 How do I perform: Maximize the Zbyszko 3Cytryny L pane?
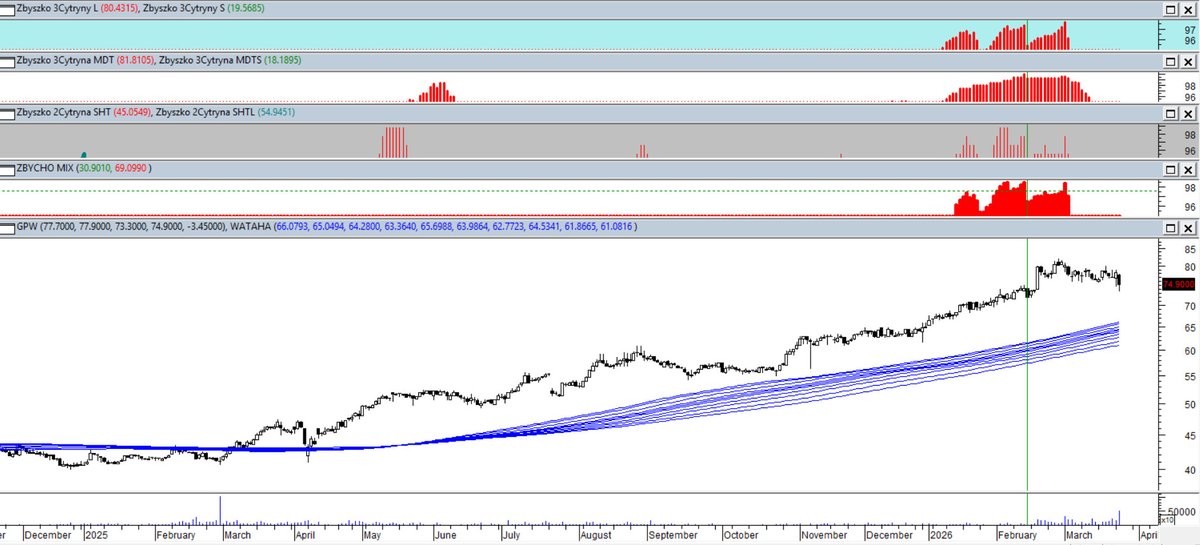pyautogui.click(x=1172, y=8)
